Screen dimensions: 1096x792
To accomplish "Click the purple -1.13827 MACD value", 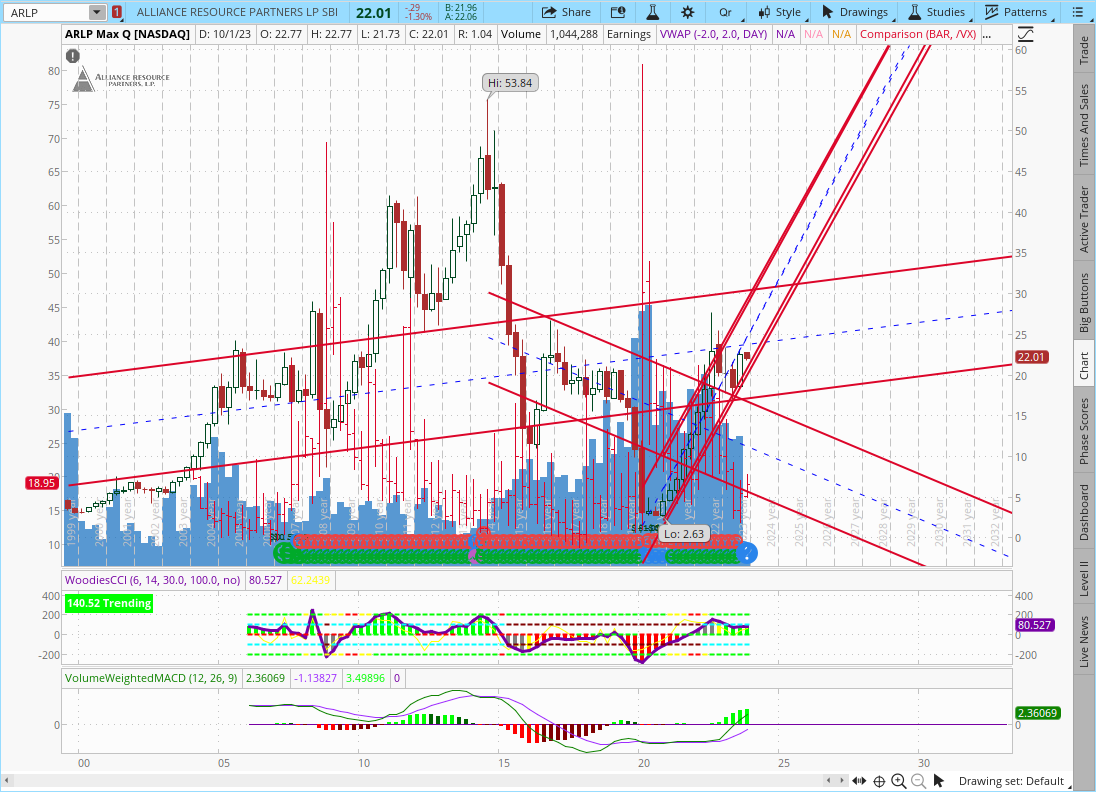I will 315,678.
